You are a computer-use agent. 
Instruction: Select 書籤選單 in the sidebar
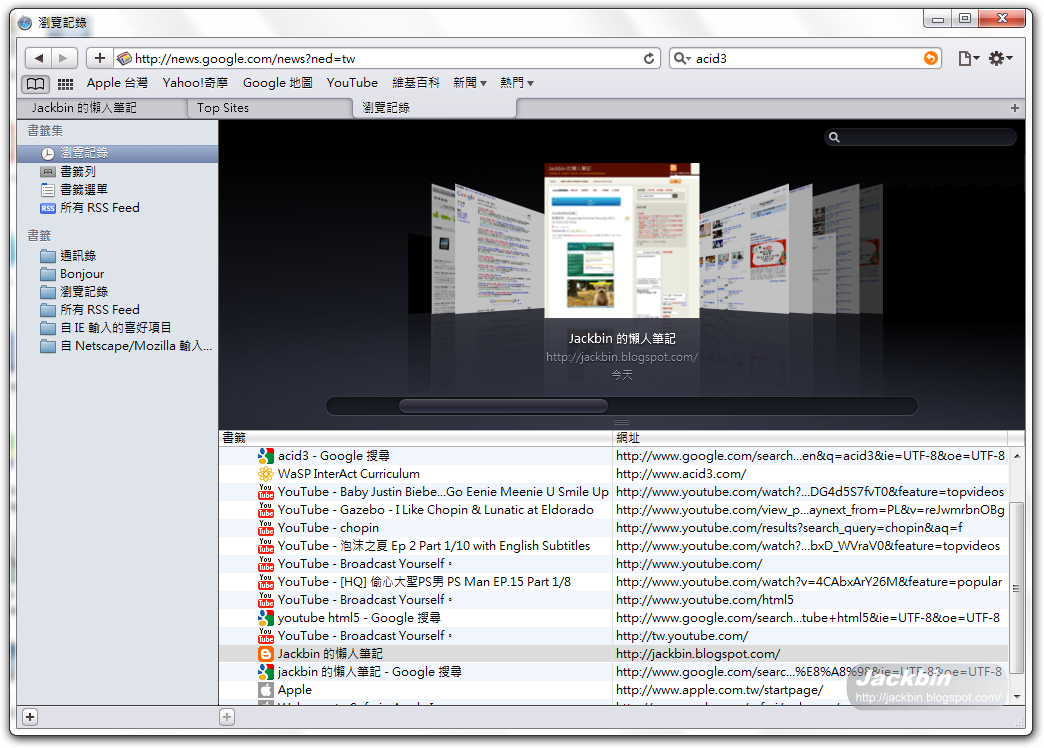point(117,190)
